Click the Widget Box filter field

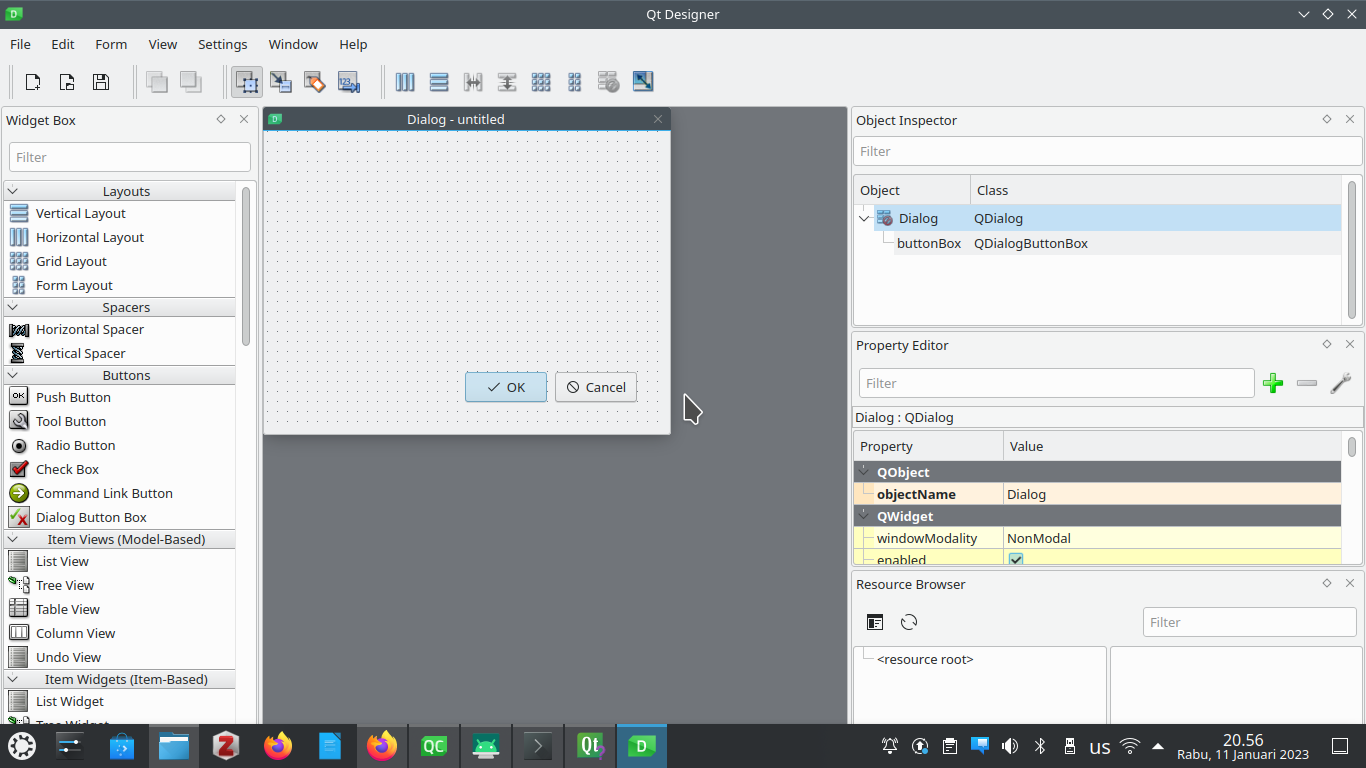pyautogui.click(x=130, y=157)
